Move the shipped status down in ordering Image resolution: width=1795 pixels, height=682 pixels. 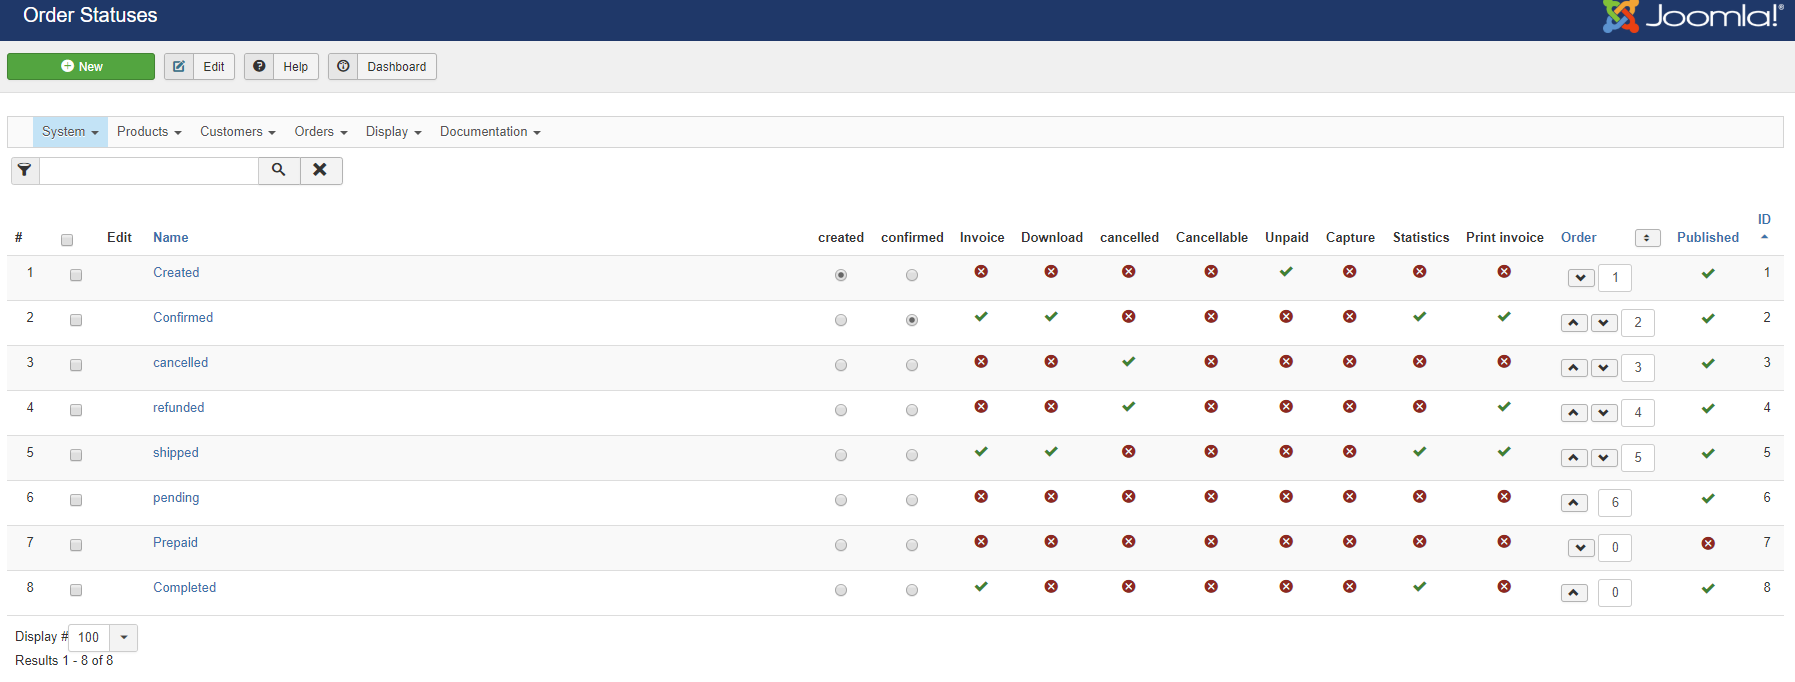1604,457
